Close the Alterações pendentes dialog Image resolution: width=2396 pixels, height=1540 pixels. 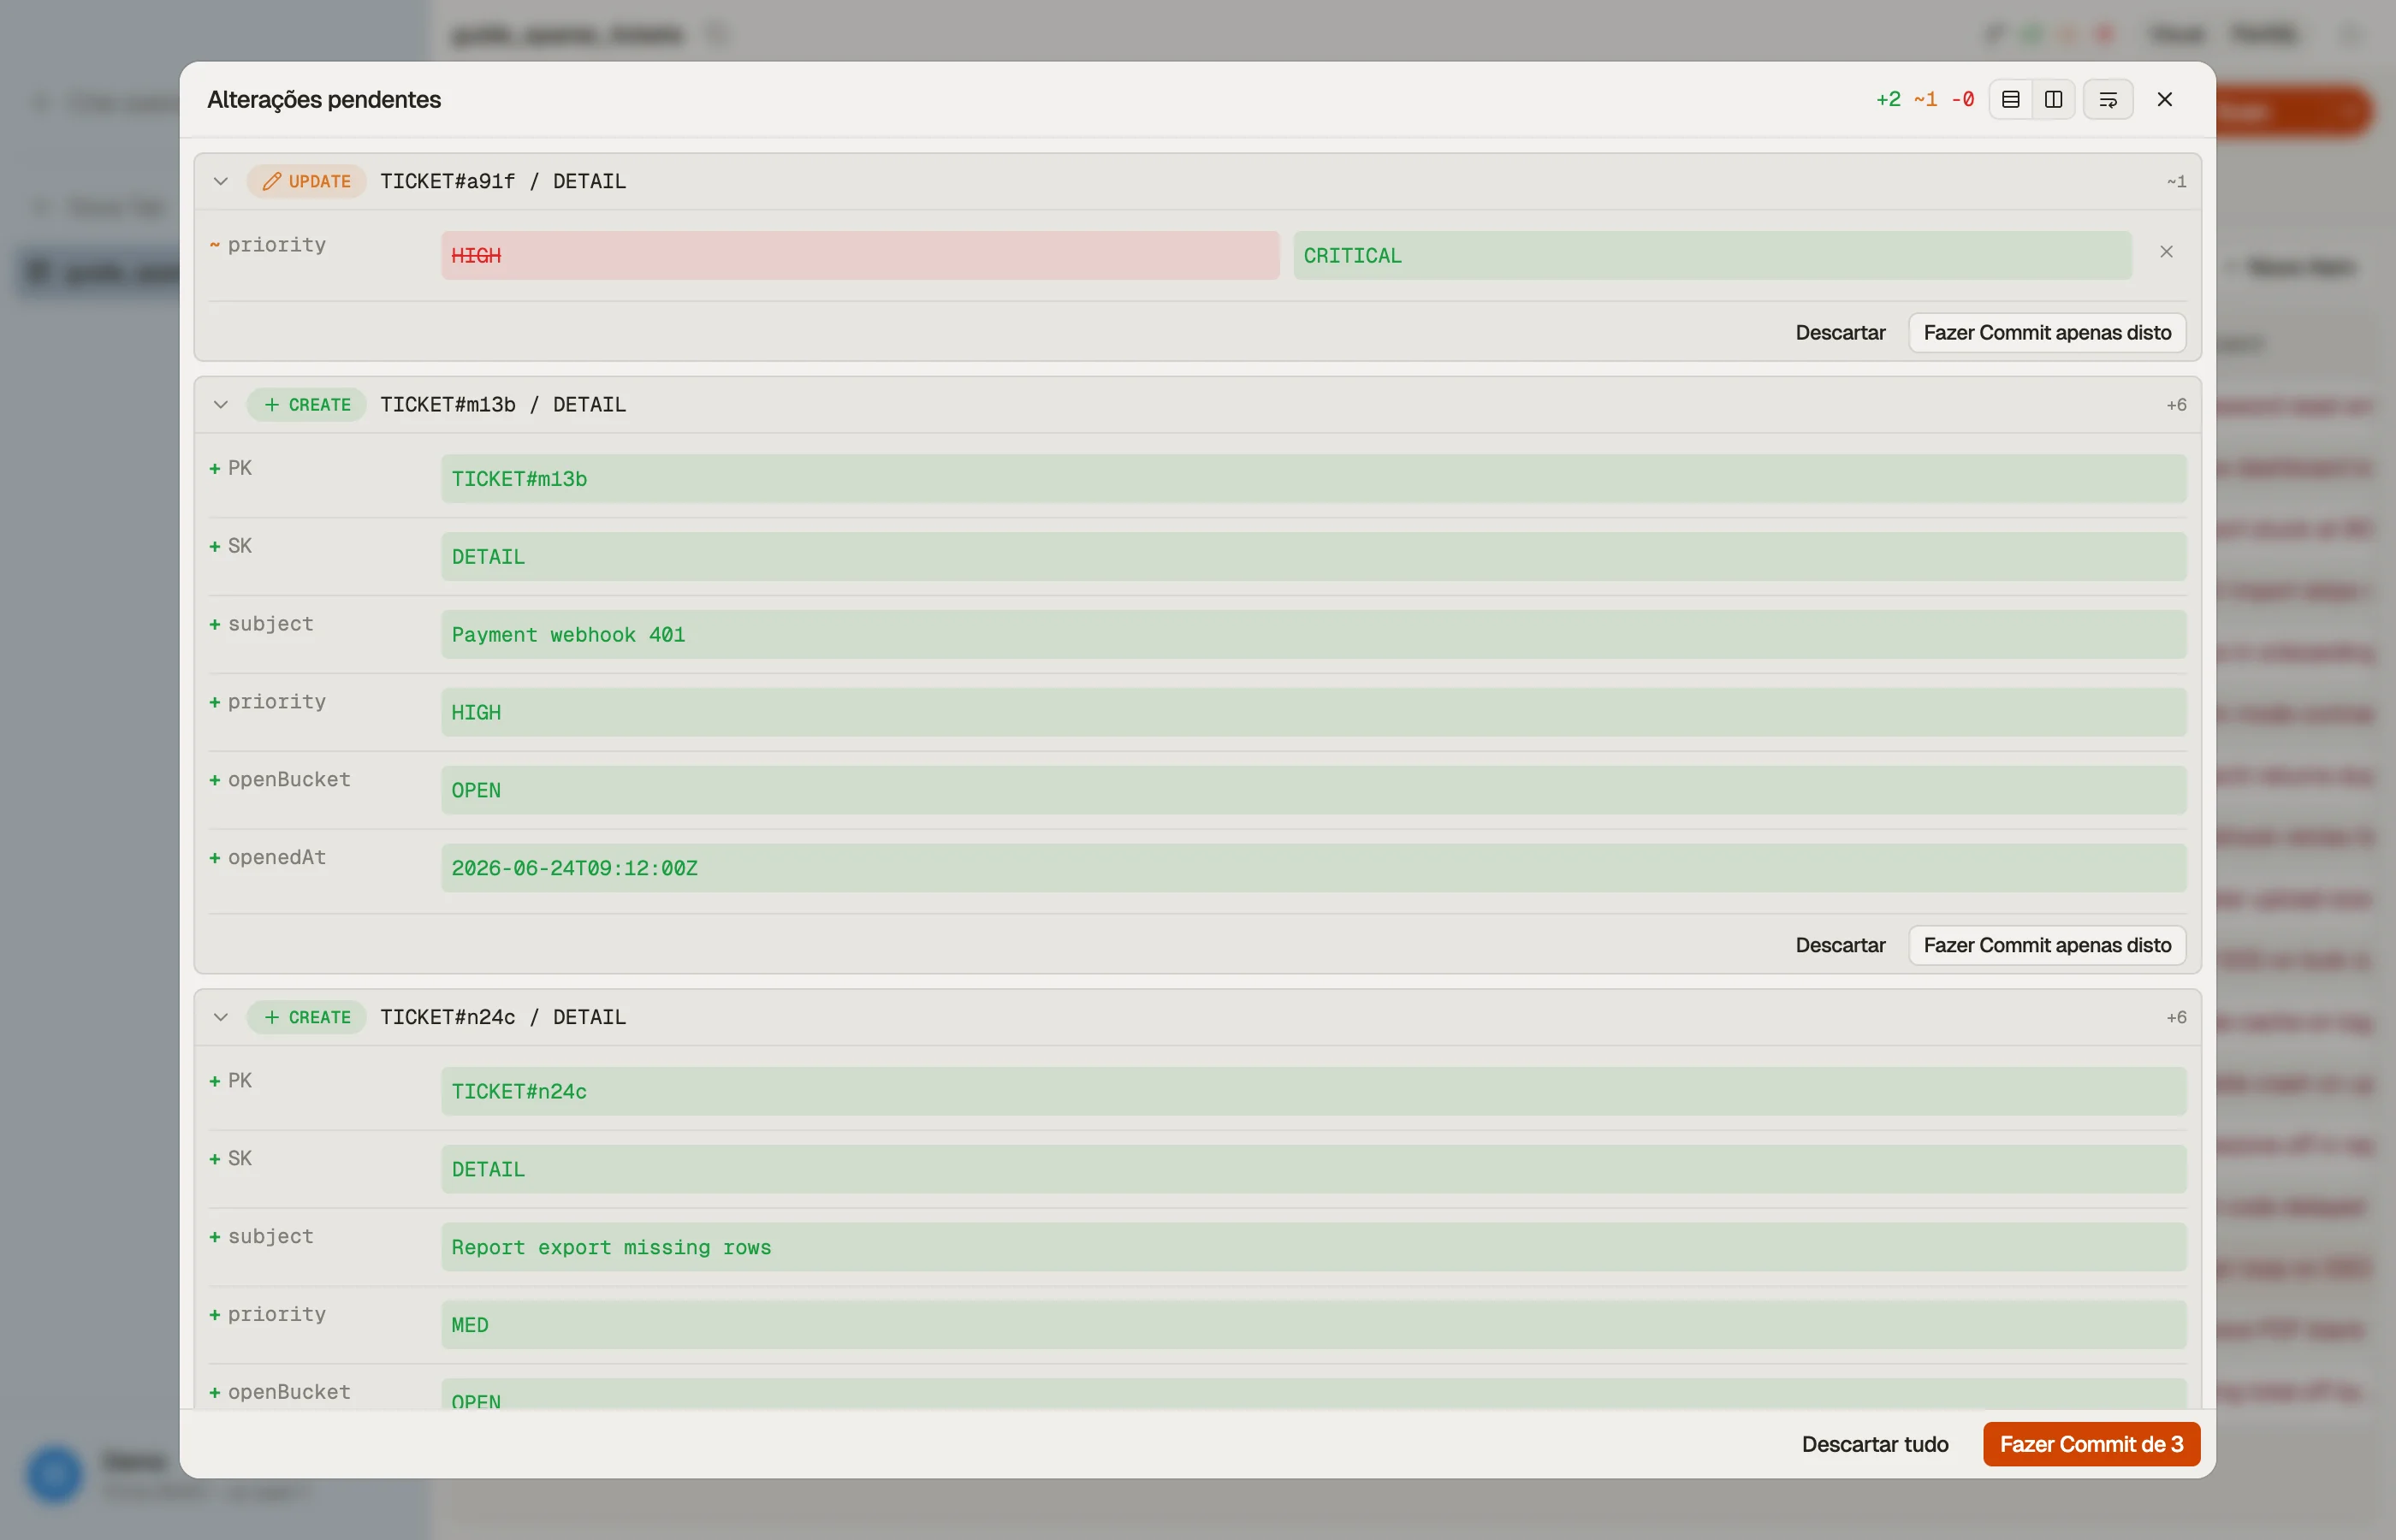coord(2165,99)
